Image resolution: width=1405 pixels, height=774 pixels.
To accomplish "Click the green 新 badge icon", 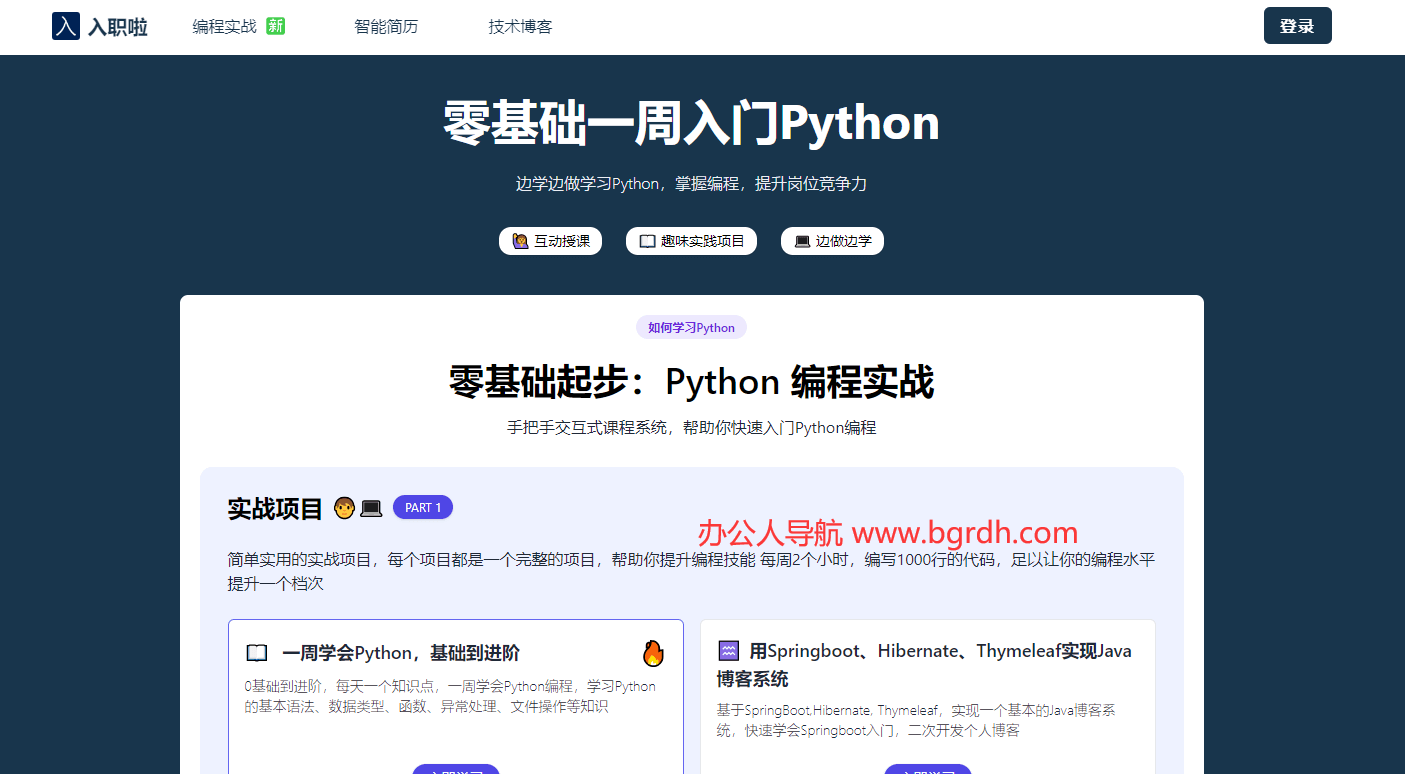I will coord(276,26).
